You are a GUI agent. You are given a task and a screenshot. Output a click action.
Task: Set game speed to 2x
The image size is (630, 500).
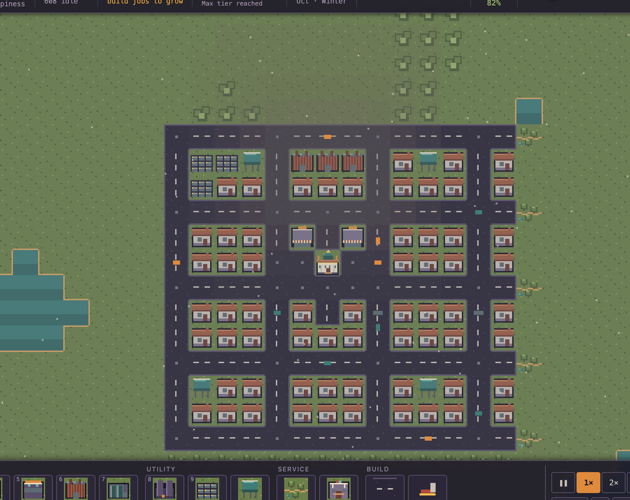[x=614, y=483]
